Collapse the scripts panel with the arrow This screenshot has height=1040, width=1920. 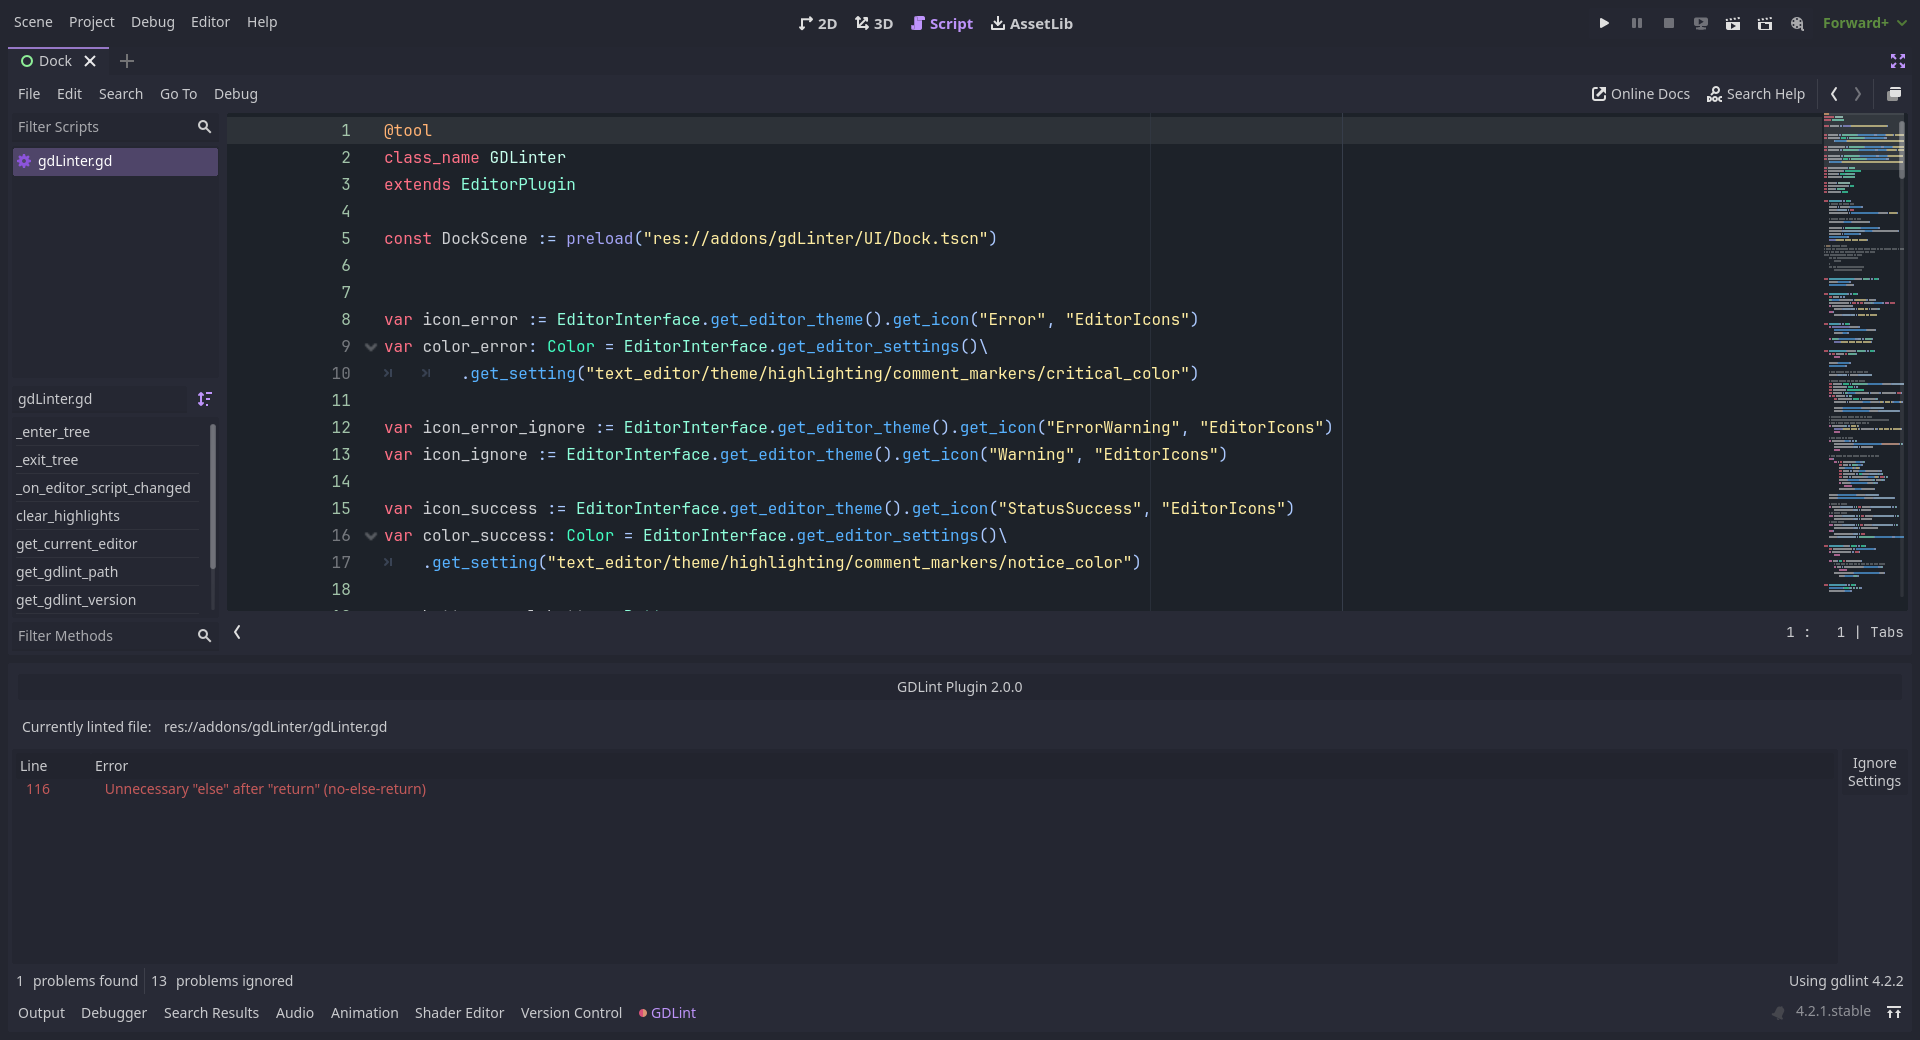point(237,632)
